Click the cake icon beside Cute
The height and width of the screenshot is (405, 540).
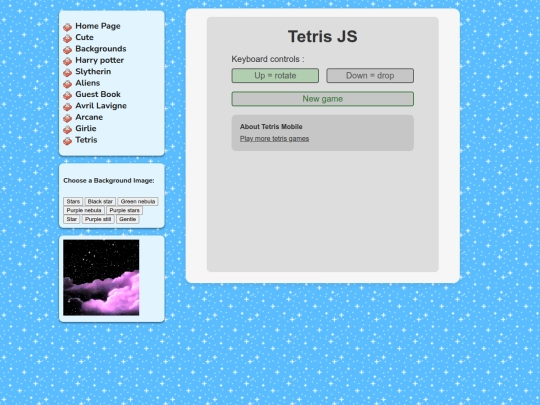point(68,38)
